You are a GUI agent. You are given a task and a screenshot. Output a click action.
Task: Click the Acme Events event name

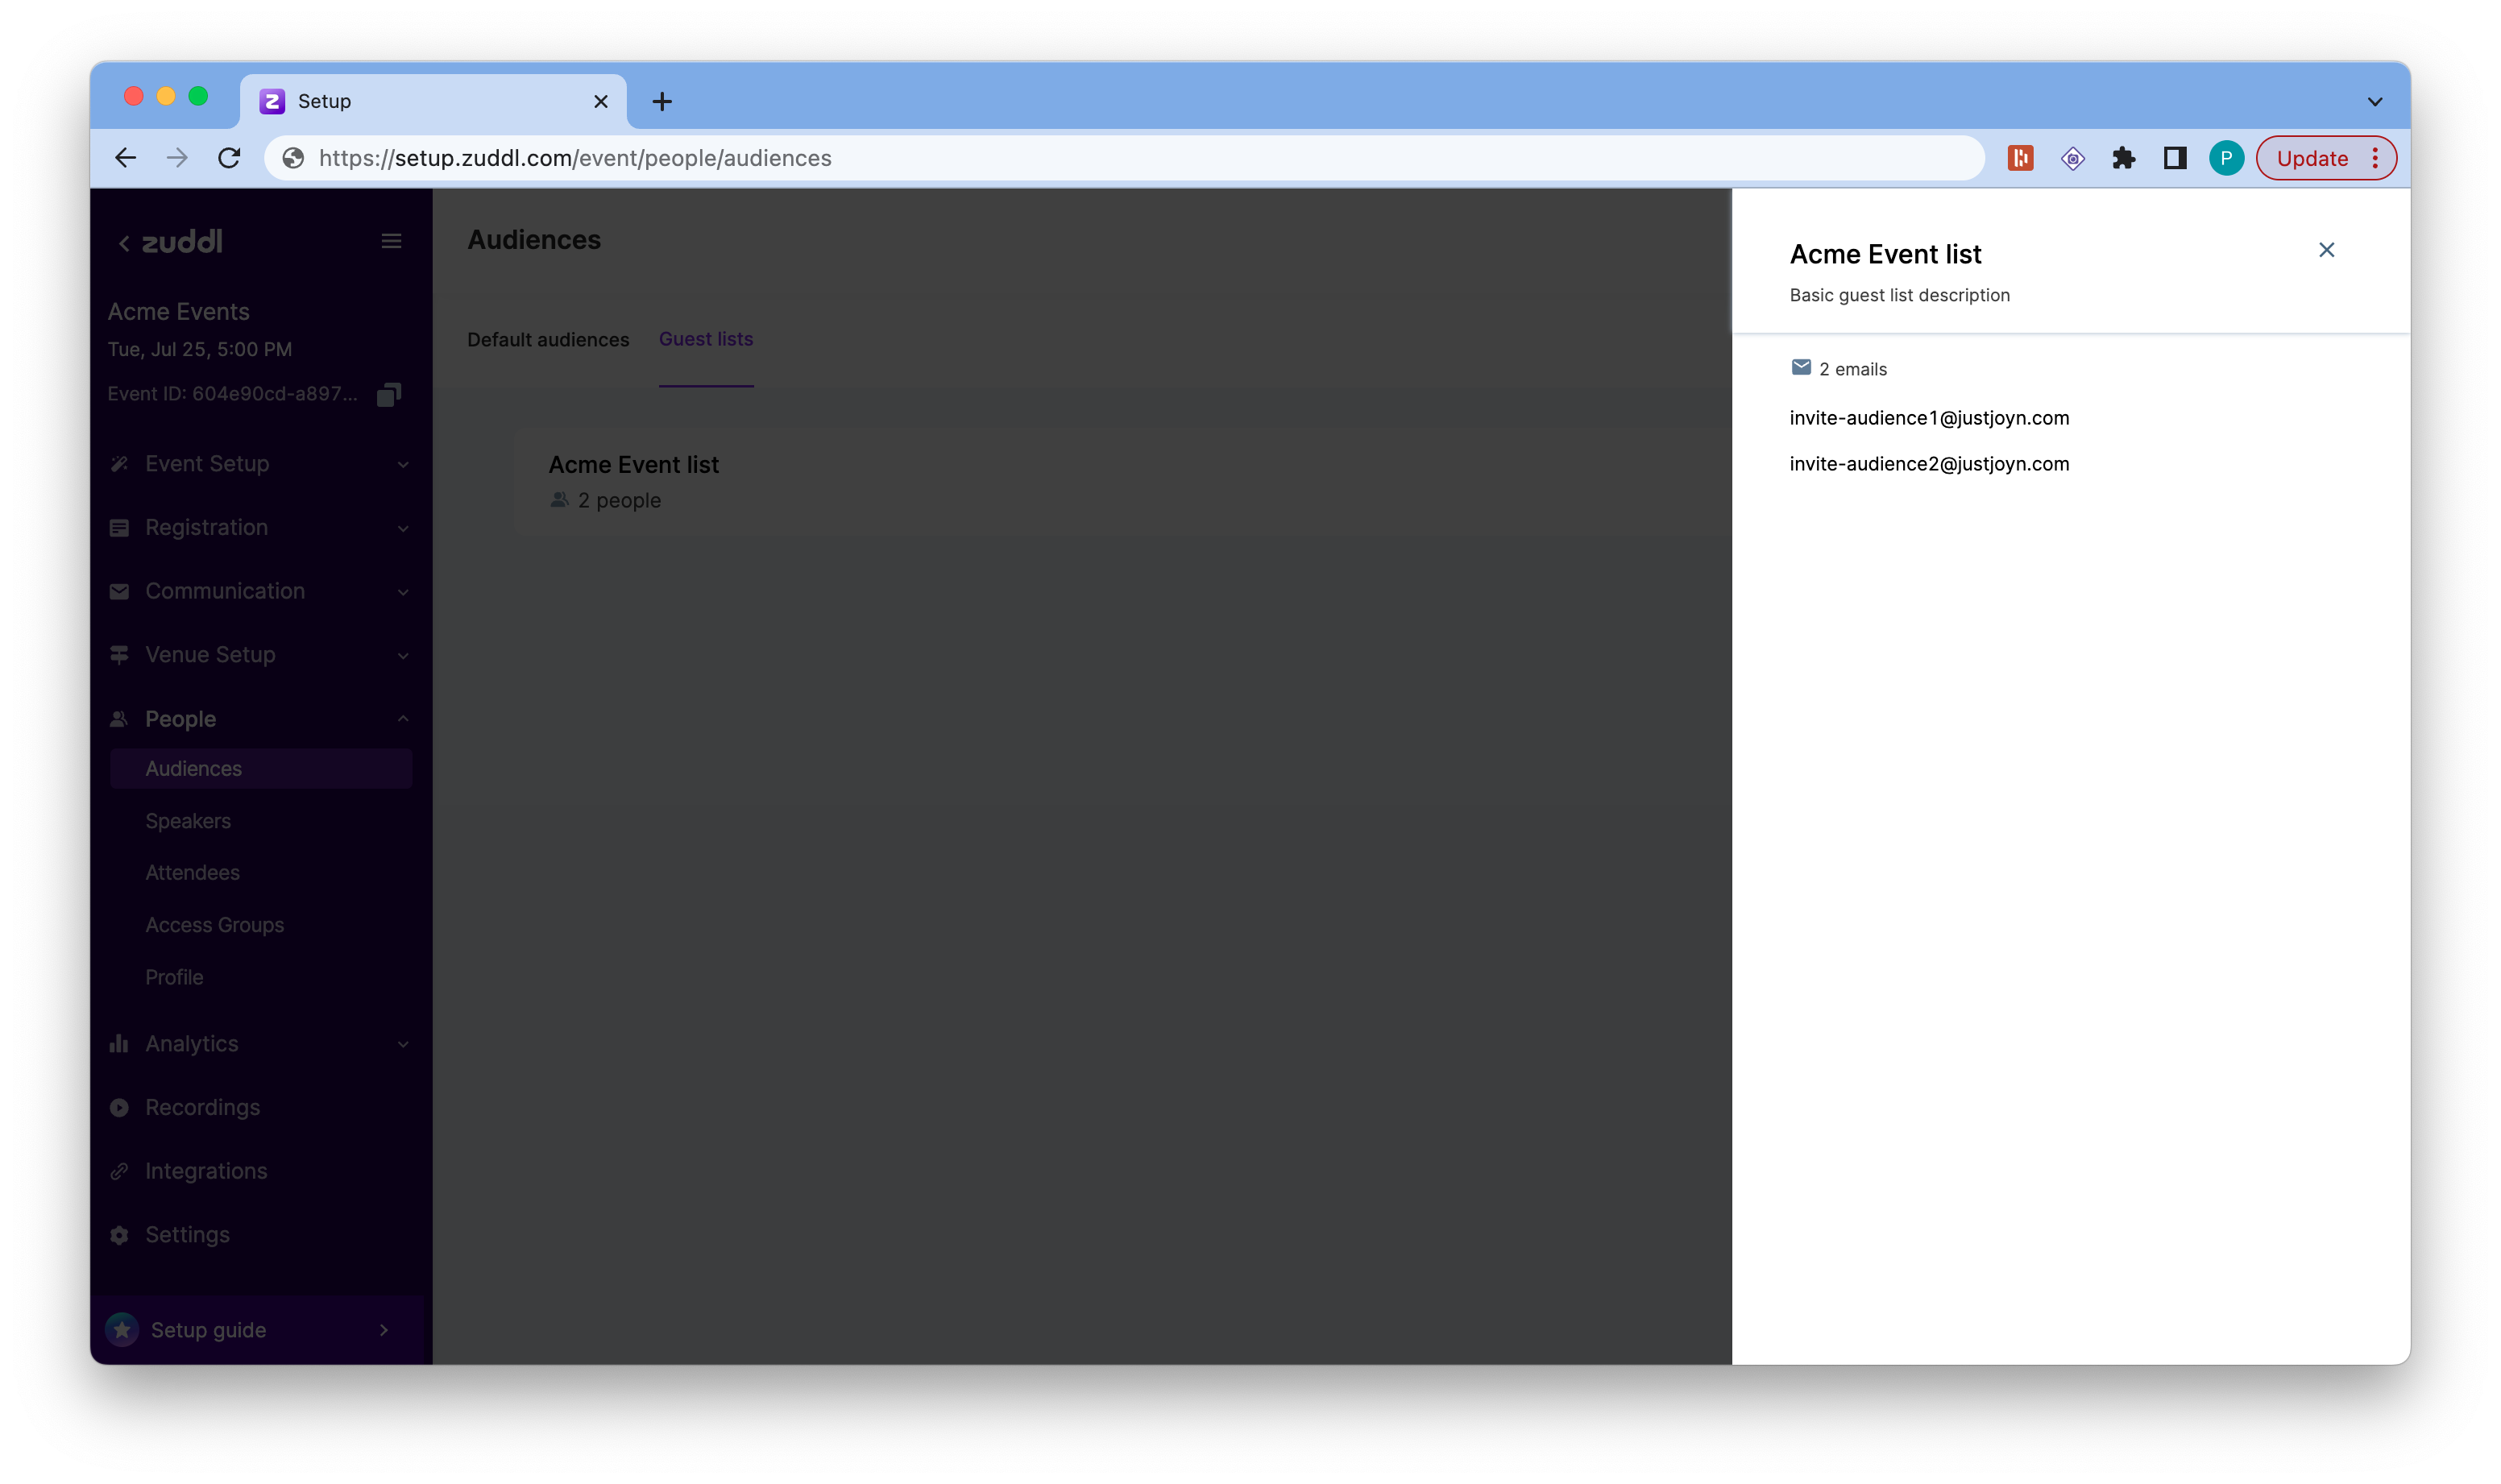coord(179,312)
